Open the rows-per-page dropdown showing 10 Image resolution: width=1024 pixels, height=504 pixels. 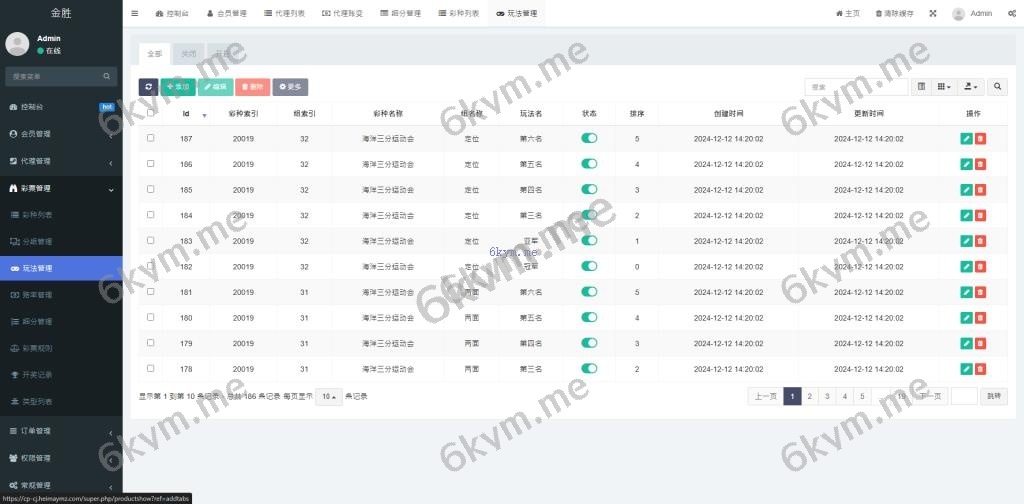tap(328, 396)
